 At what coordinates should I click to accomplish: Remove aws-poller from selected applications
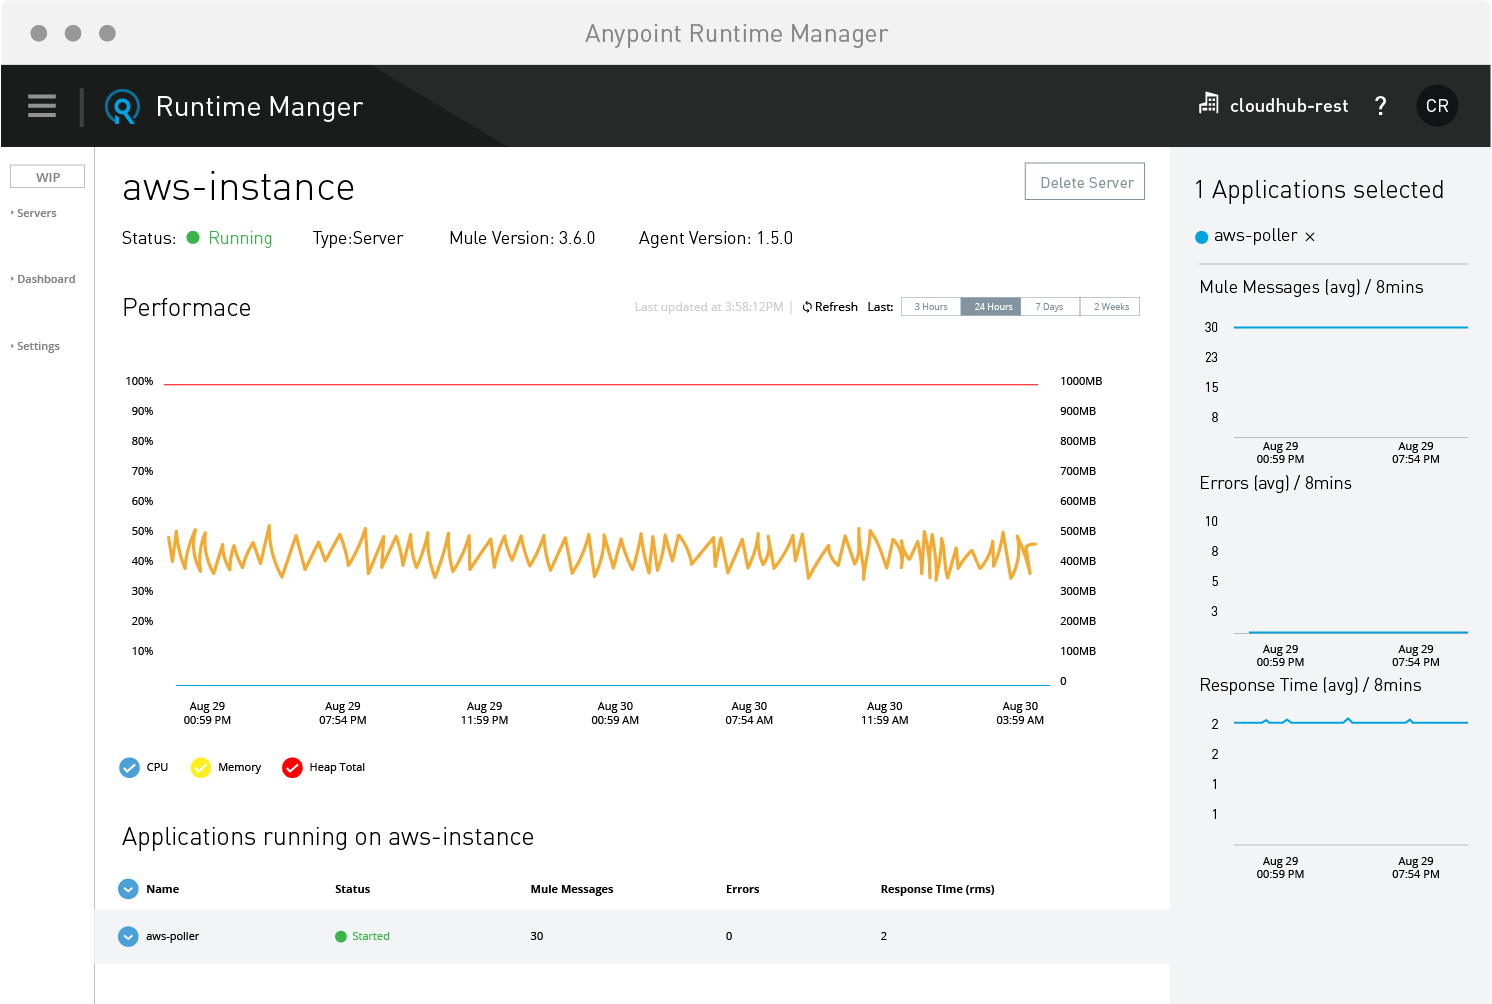pyautogui.click(x=1310, y=237)
